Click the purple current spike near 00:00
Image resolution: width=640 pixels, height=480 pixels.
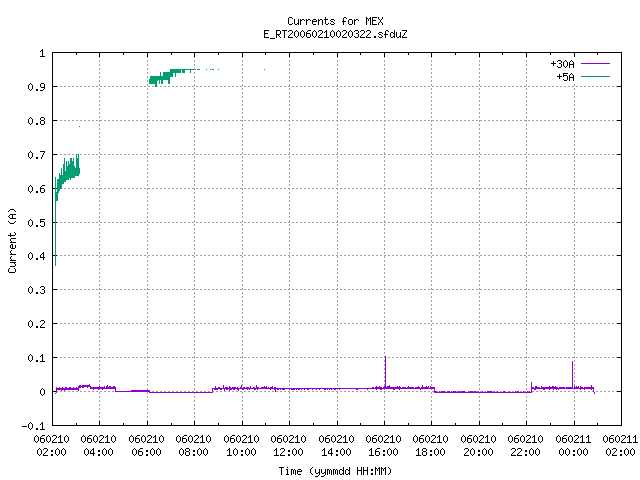pyautogui.click(x=572, y=374)
